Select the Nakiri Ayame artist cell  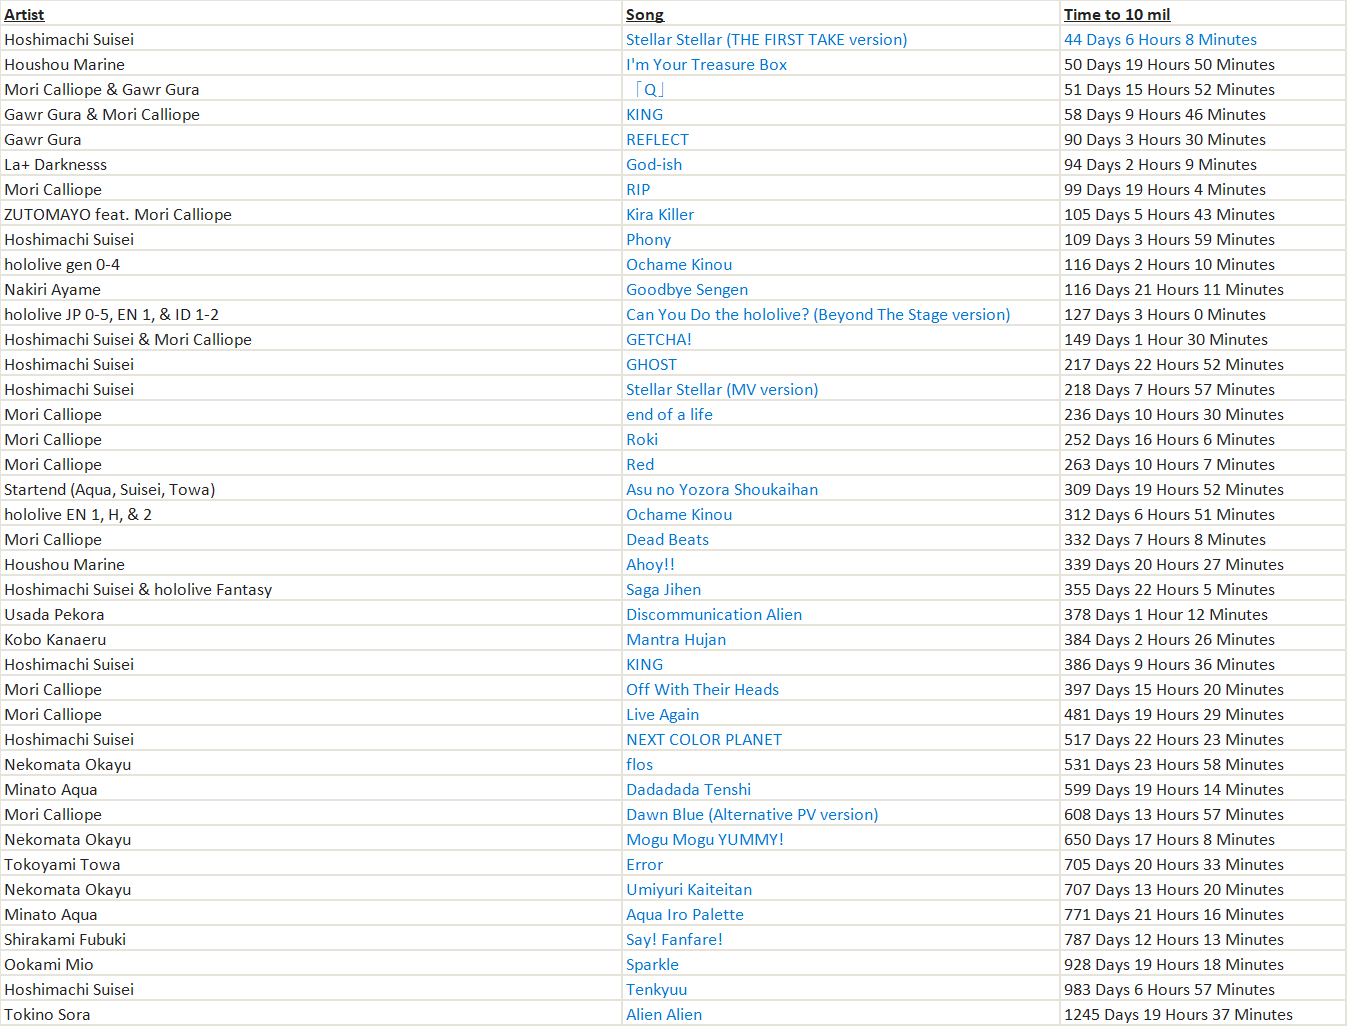311,290
